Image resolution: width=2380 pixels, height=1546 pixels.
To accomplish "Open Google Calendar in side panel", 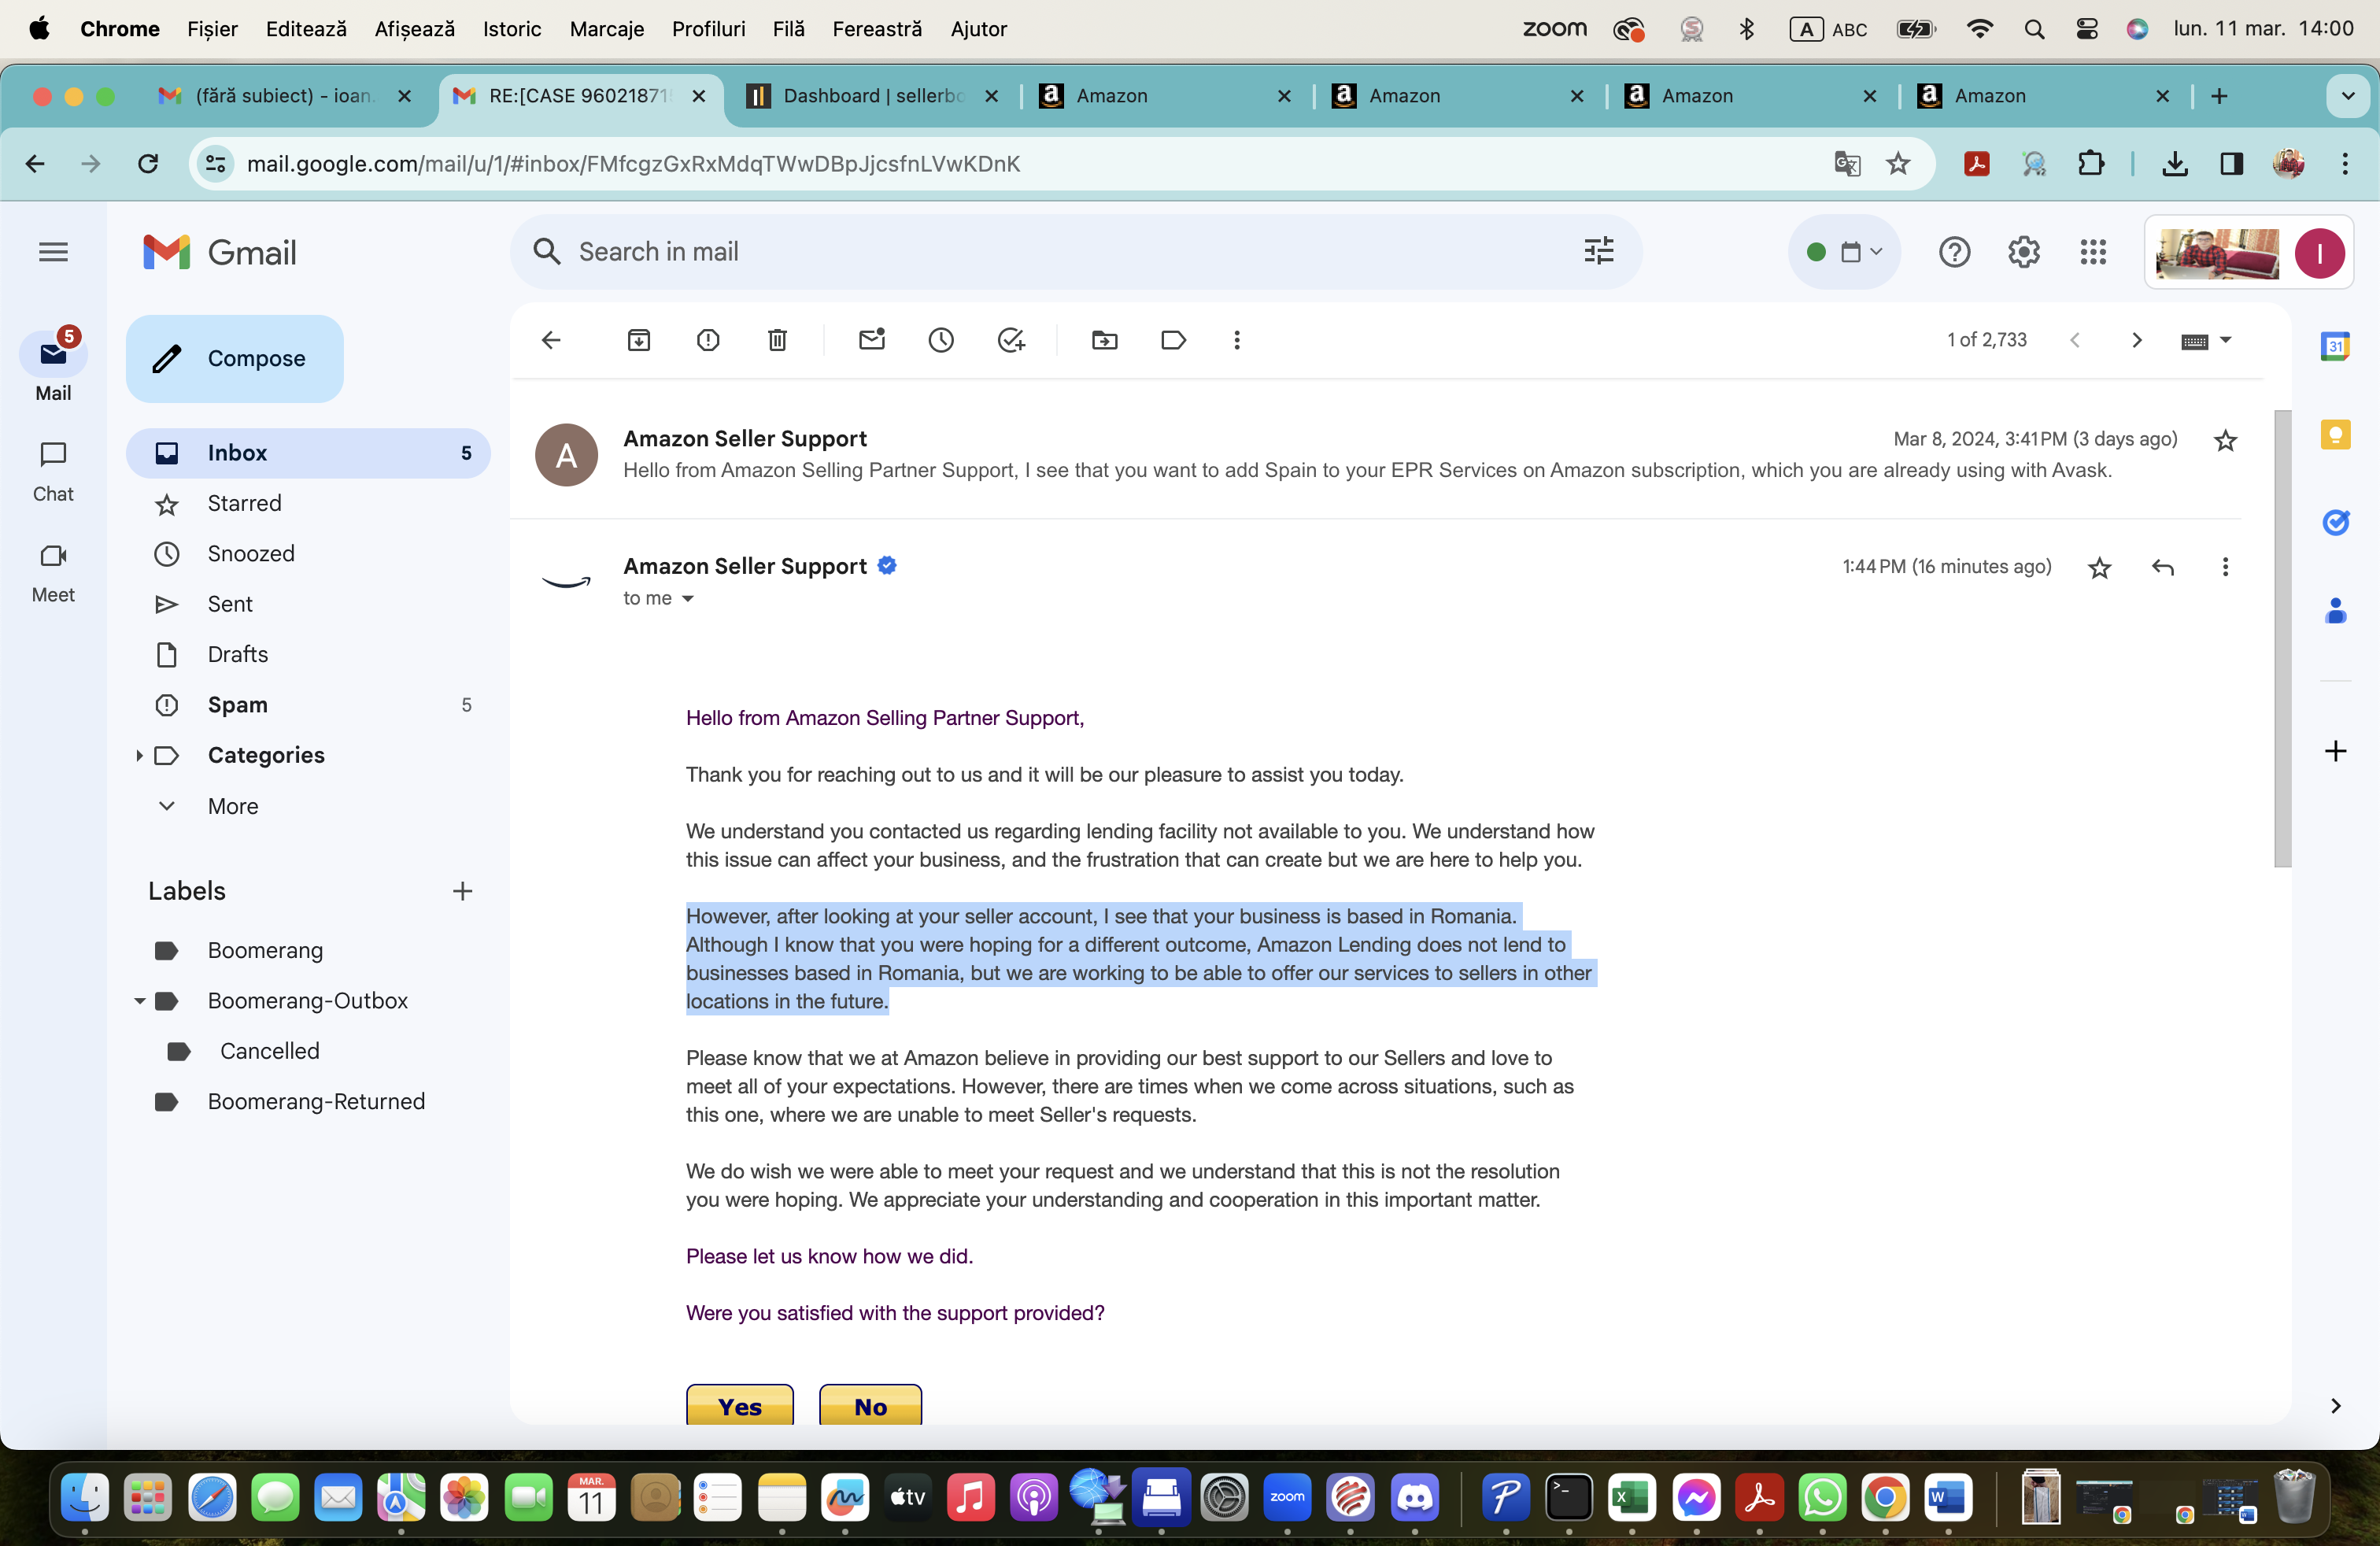I will point(2335,346).
